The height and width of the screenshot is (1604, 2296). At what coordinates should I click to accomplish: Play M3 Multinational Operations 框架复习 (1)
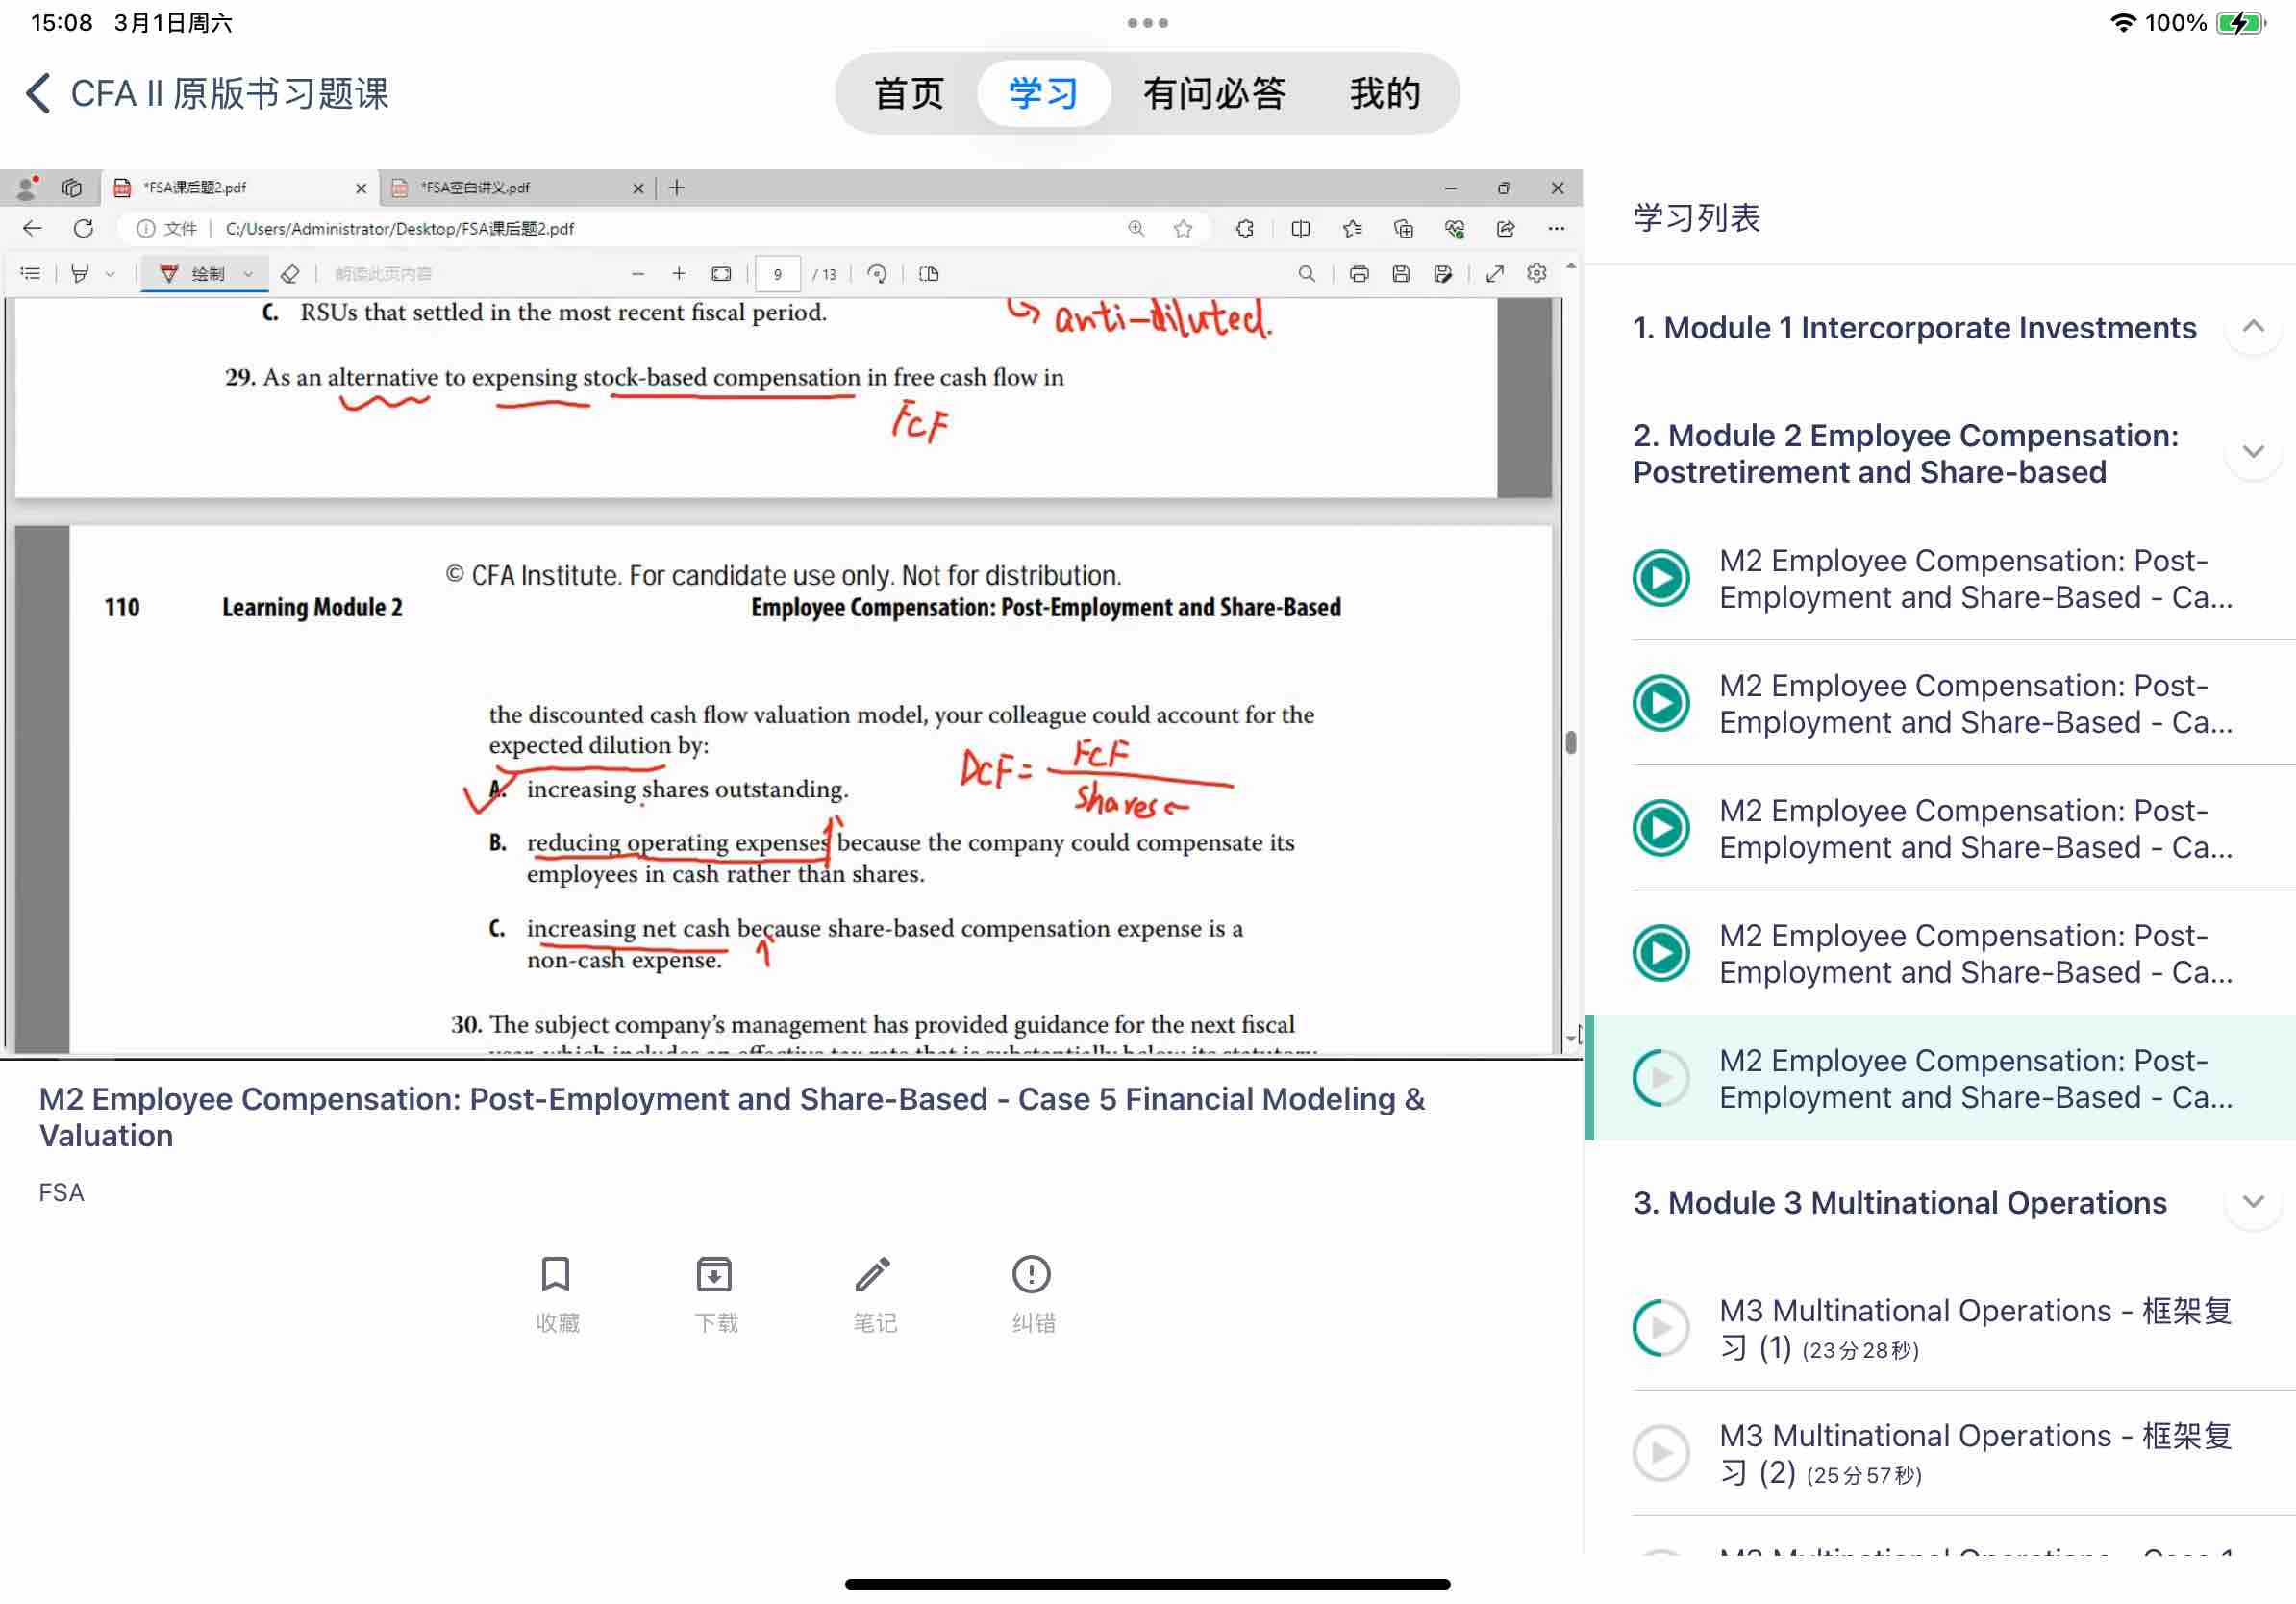click(1661, 1328)
